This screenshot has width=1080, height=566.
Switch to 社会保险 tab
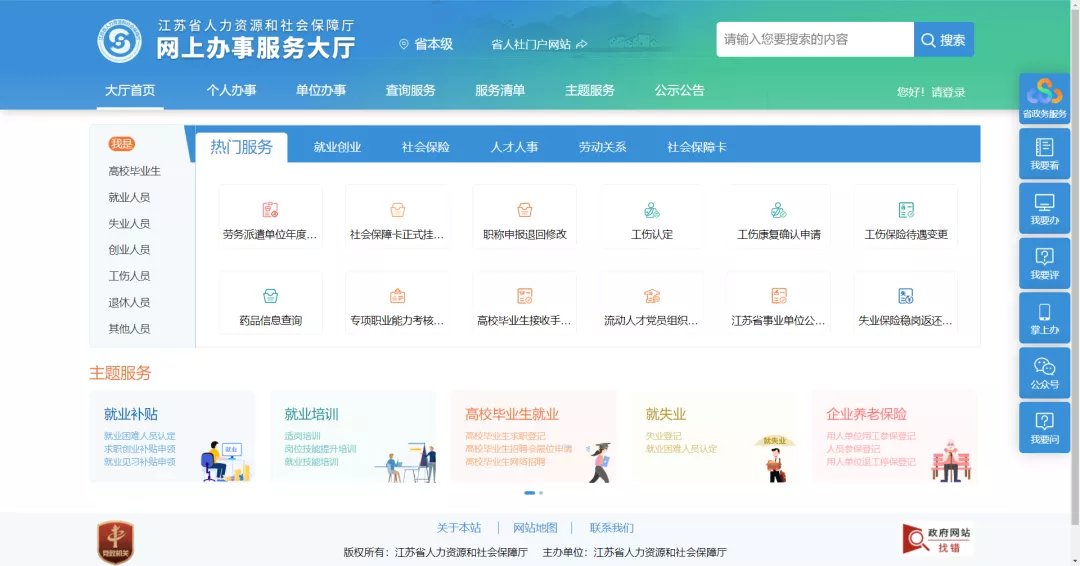tap(426, 147)
